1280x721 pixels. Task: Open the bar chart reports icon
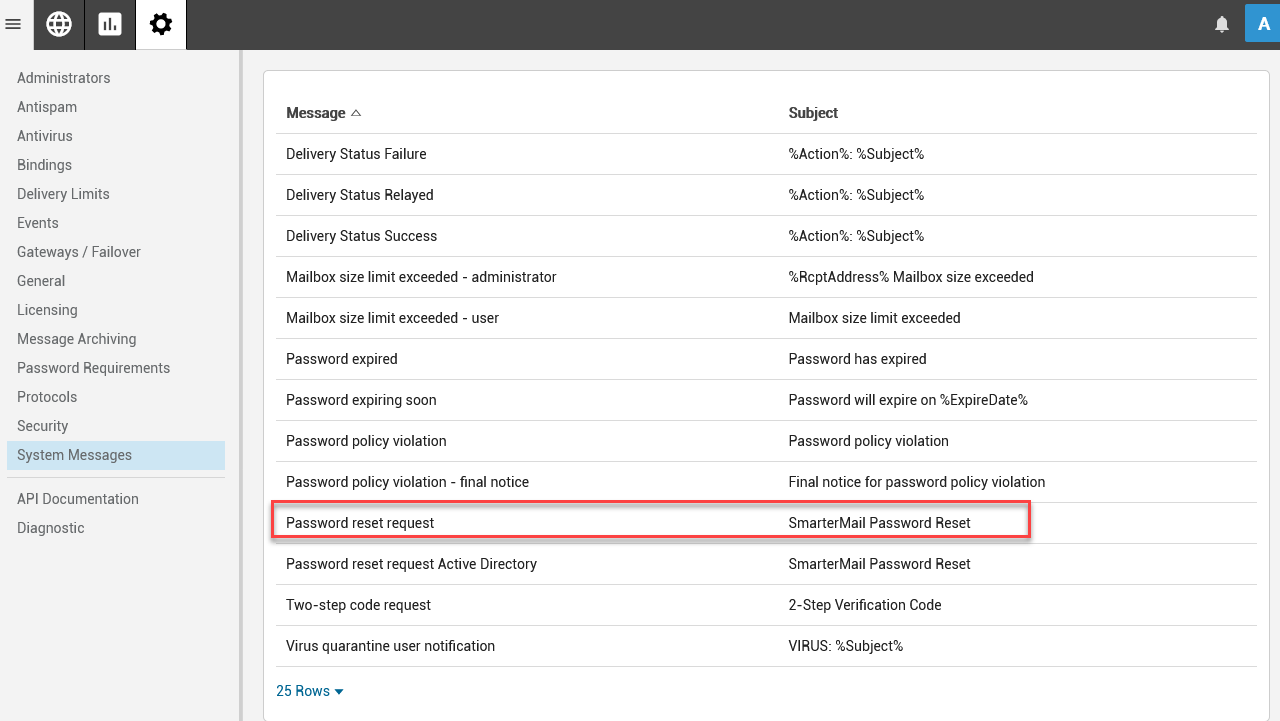click(x=110, y=25)
